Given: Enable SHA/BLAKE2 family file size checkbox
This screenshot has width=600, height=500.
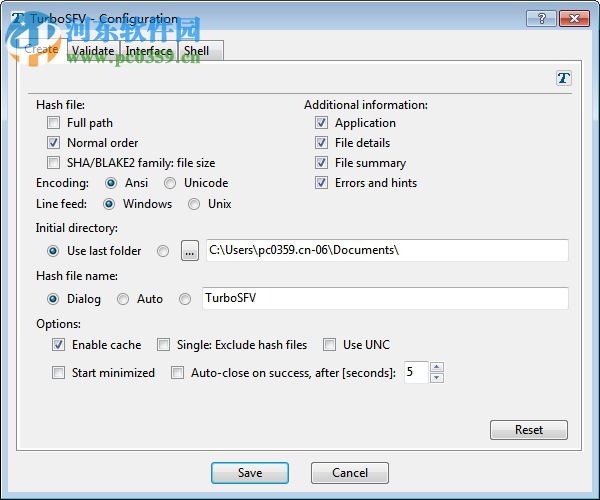Looking at the screenshot, I should (53, 163).
